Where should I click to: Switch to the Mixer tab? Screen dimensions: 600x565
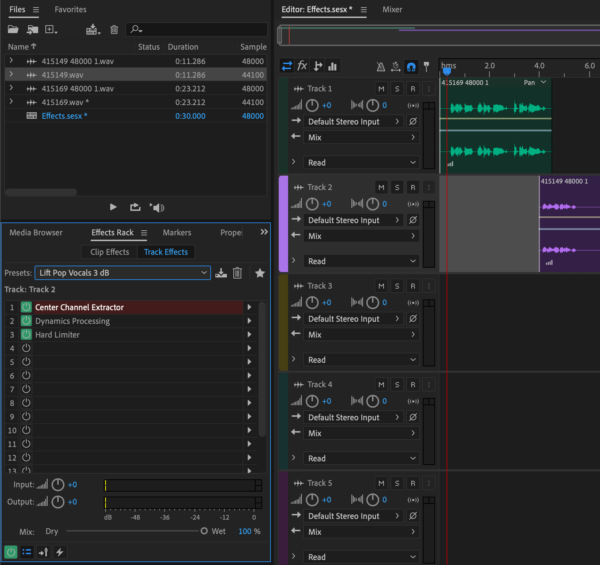[392, 10]
